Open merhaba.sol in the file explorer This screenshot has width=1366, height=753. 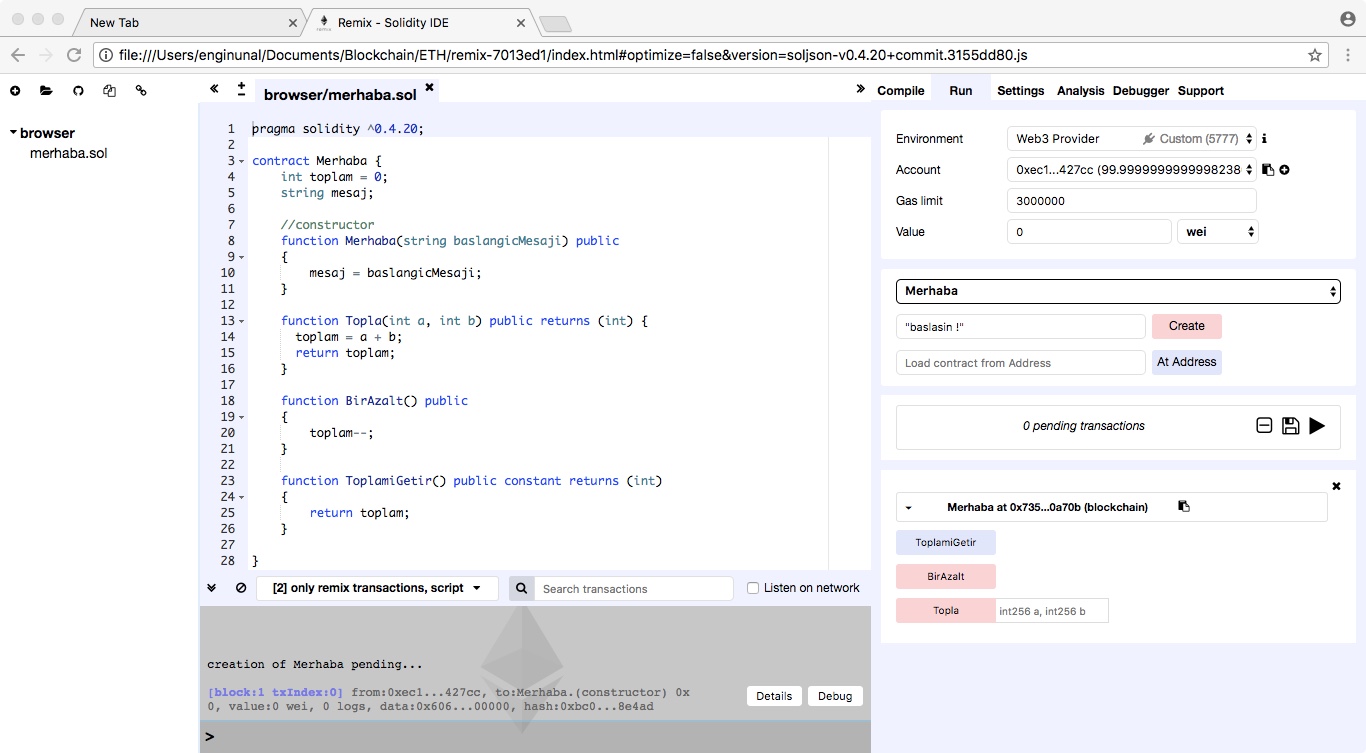[68, 153]
